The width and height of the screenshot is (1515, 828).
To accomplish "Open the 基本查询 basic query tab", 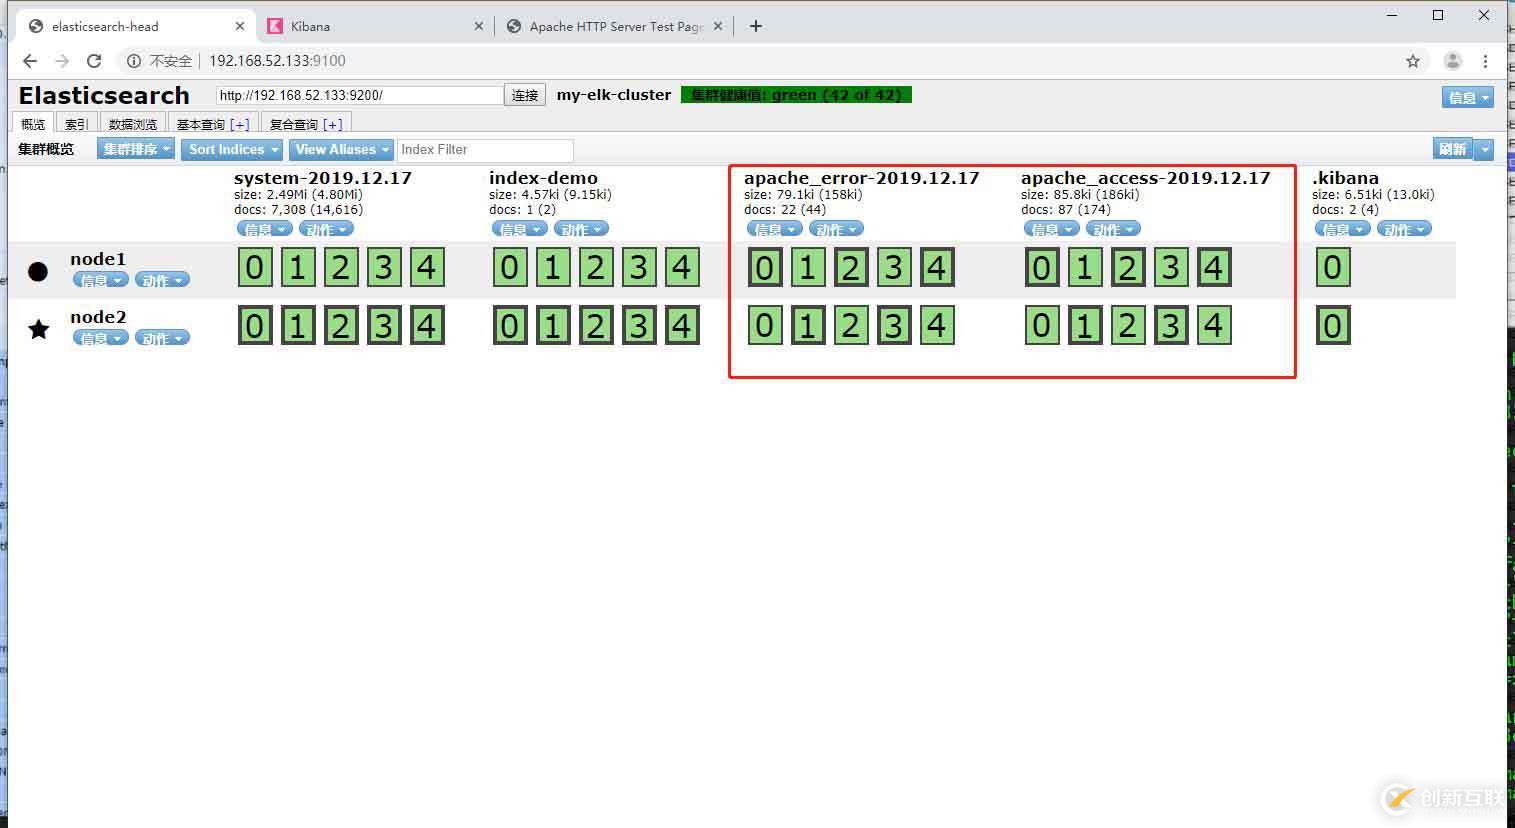I will tap(213, 124).
